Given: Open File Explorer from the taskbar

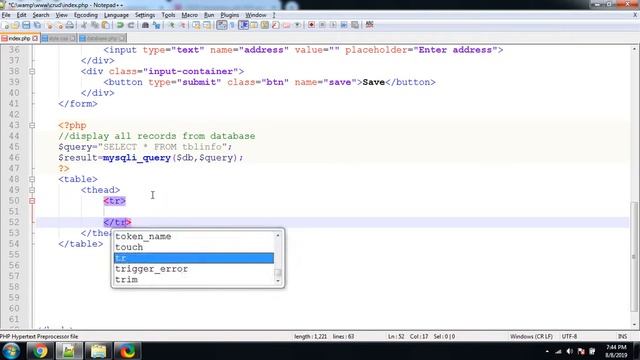Looking at the screenshot, I should point(98,351).
